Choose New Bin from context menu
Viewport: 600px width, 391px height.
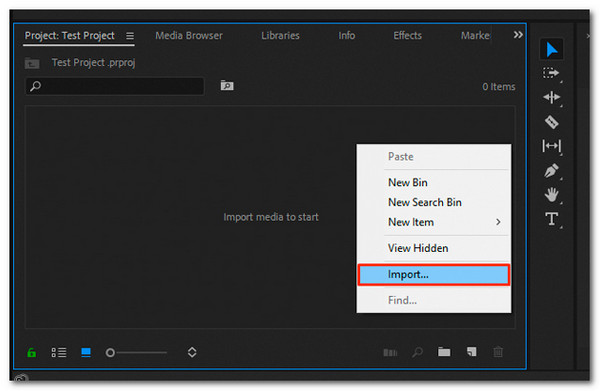[x=434, y=182]
